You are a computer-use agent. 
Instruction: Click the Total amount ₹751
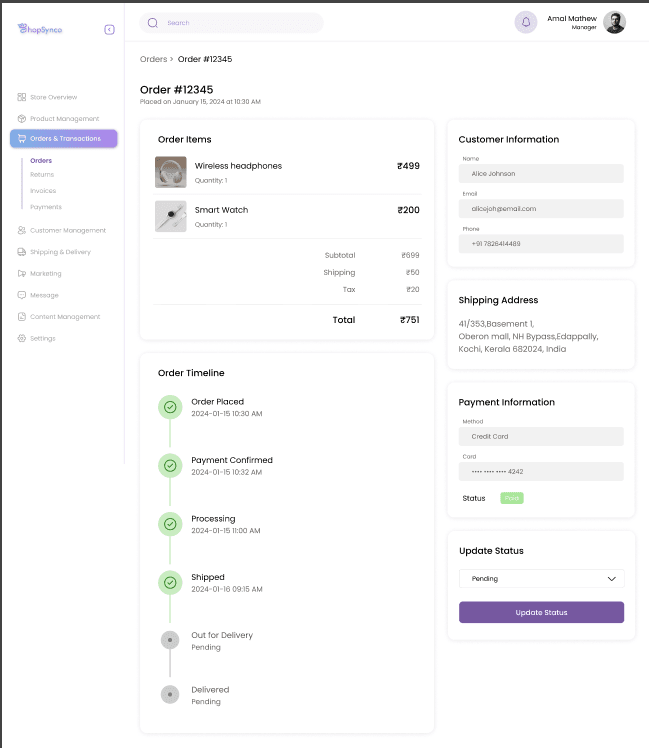click(x=409, y=320)
